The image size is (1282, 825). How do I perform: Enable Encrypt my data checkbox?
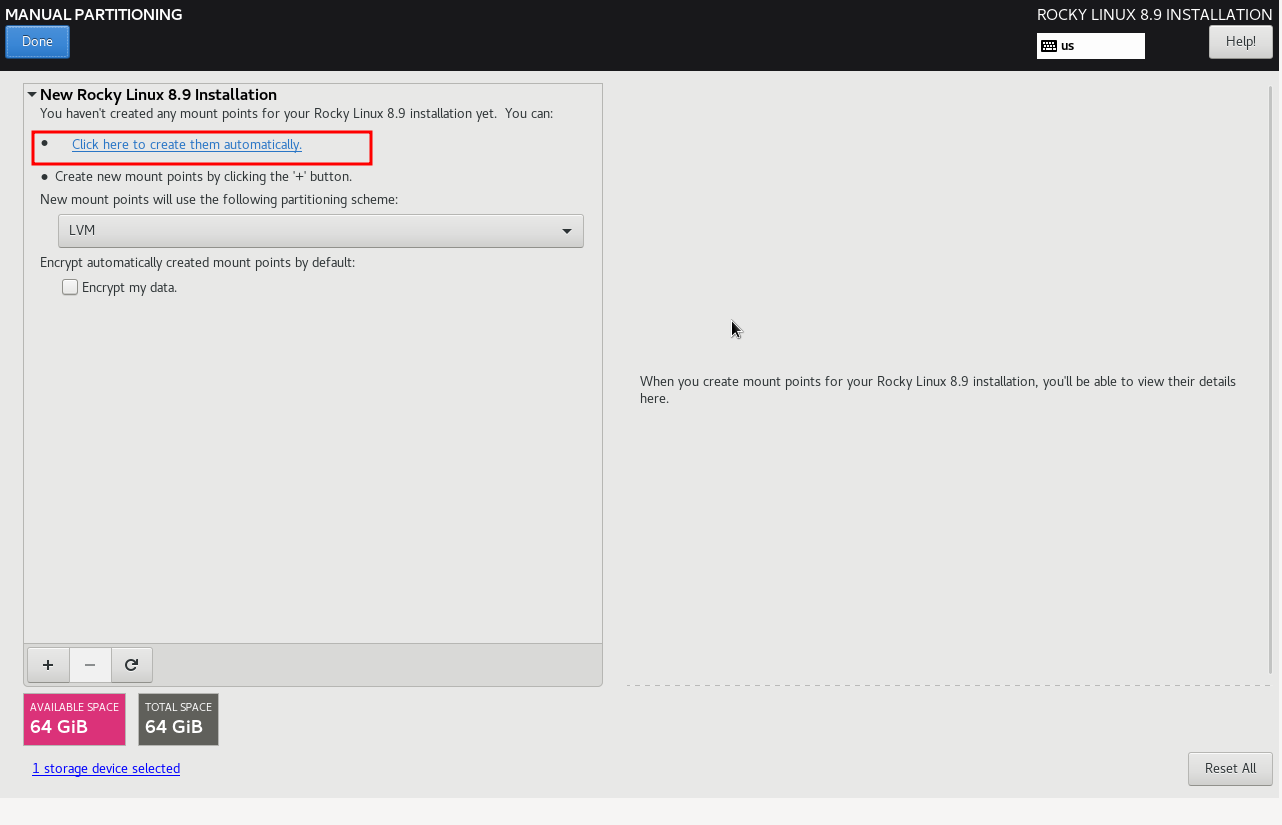tap(70, 288)
